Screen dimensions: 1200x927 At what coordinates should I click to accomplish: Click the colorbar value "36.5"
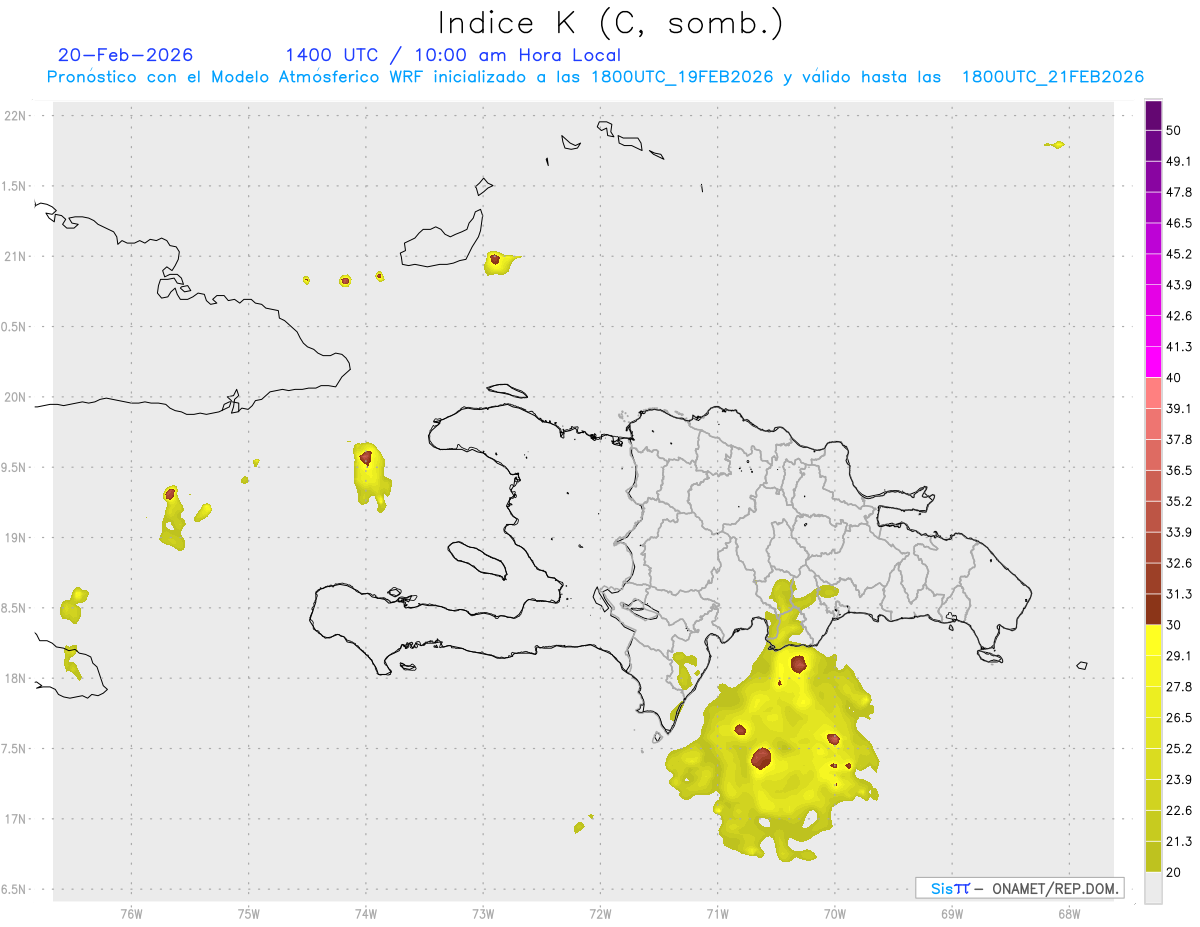pos(1178,471)
